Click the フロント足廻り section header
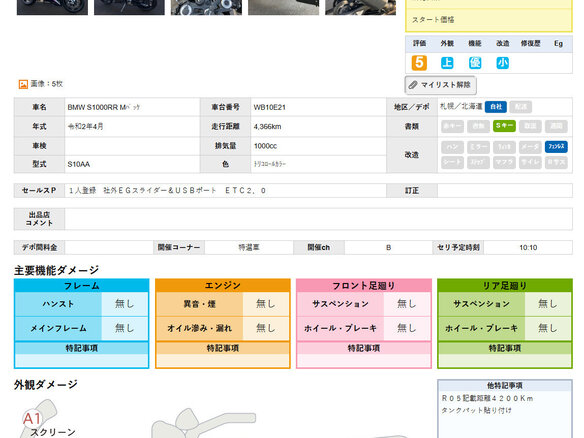 [x=364, y=286]
